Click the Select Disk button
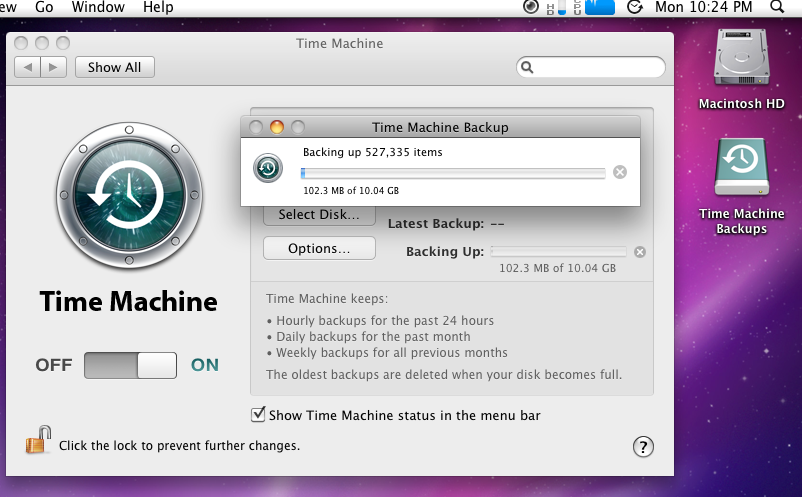The width and height of the screenshot is (802, 497). tap(319, 215)
